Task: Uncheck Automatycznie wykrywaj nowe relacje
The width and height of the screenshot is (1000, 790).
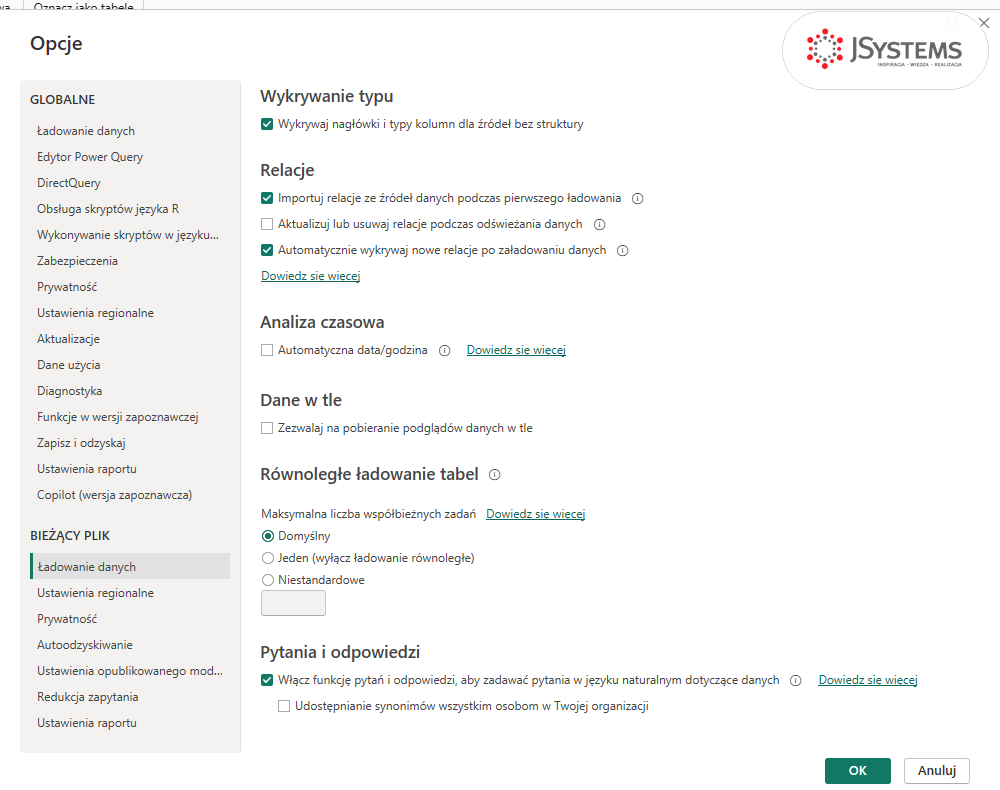Action: coord(267,250)
